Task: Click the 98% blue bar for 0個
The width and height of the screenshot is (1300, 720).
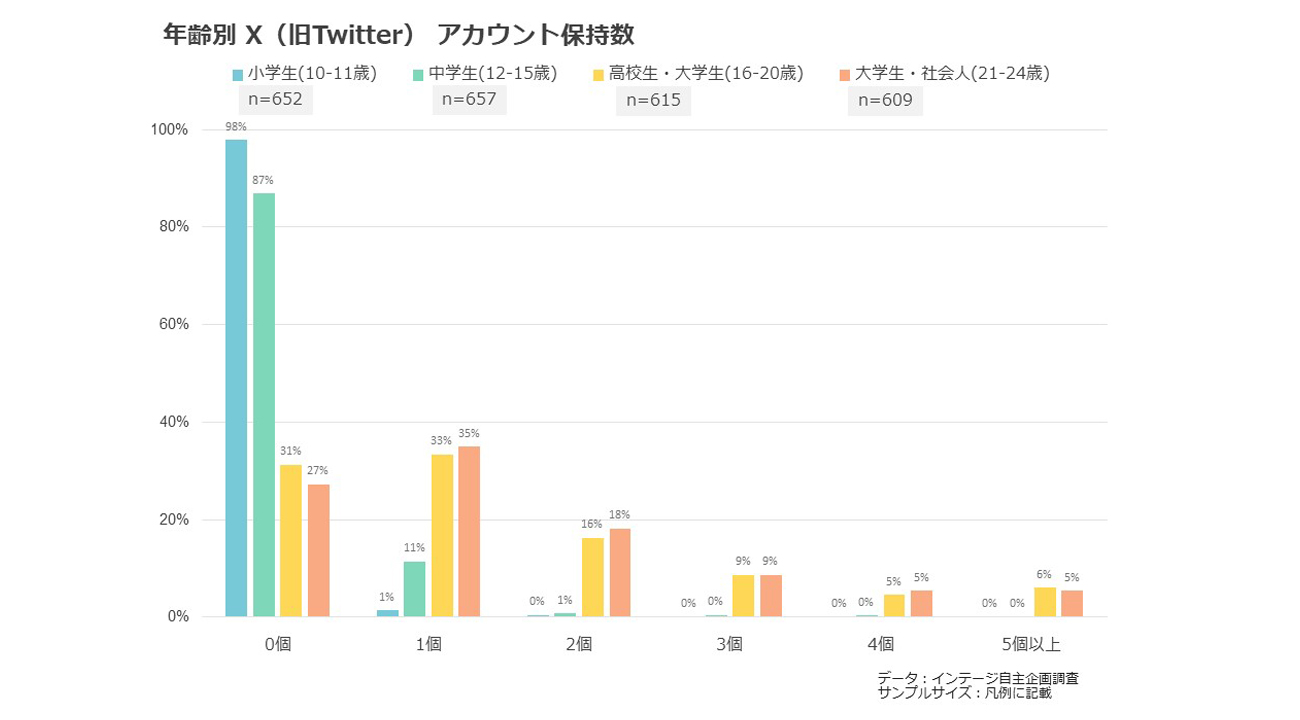Action: pyautogui.click(x=236, y=378)
